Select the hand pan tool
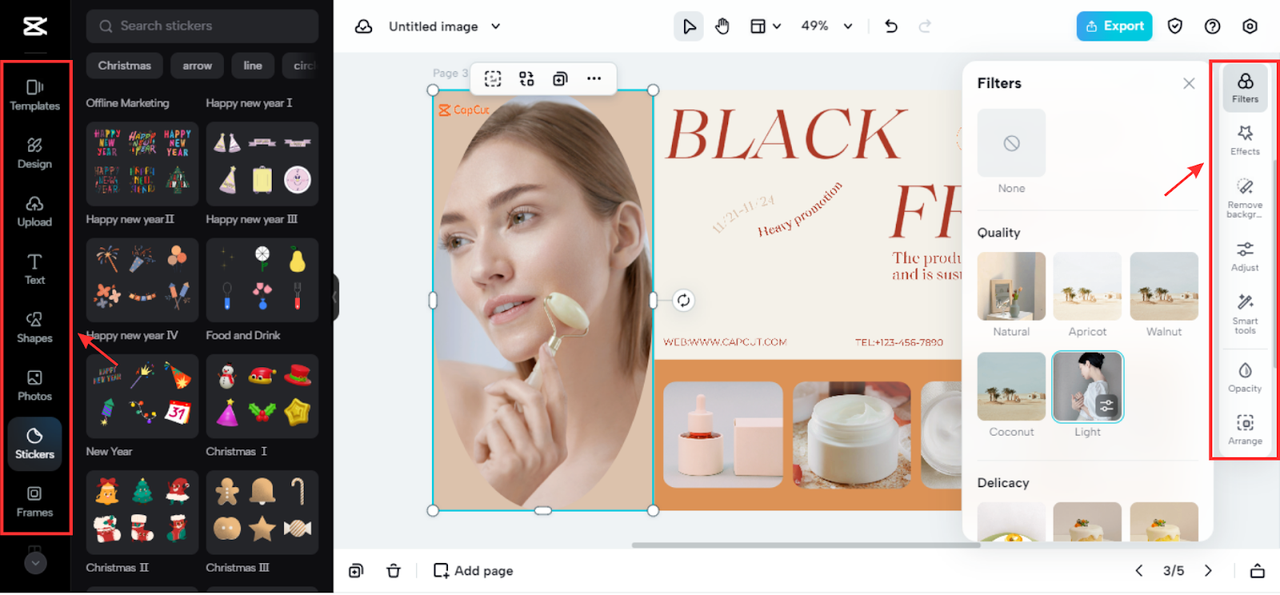This screenshot has width=1280, height=595. tap(722, 27)
